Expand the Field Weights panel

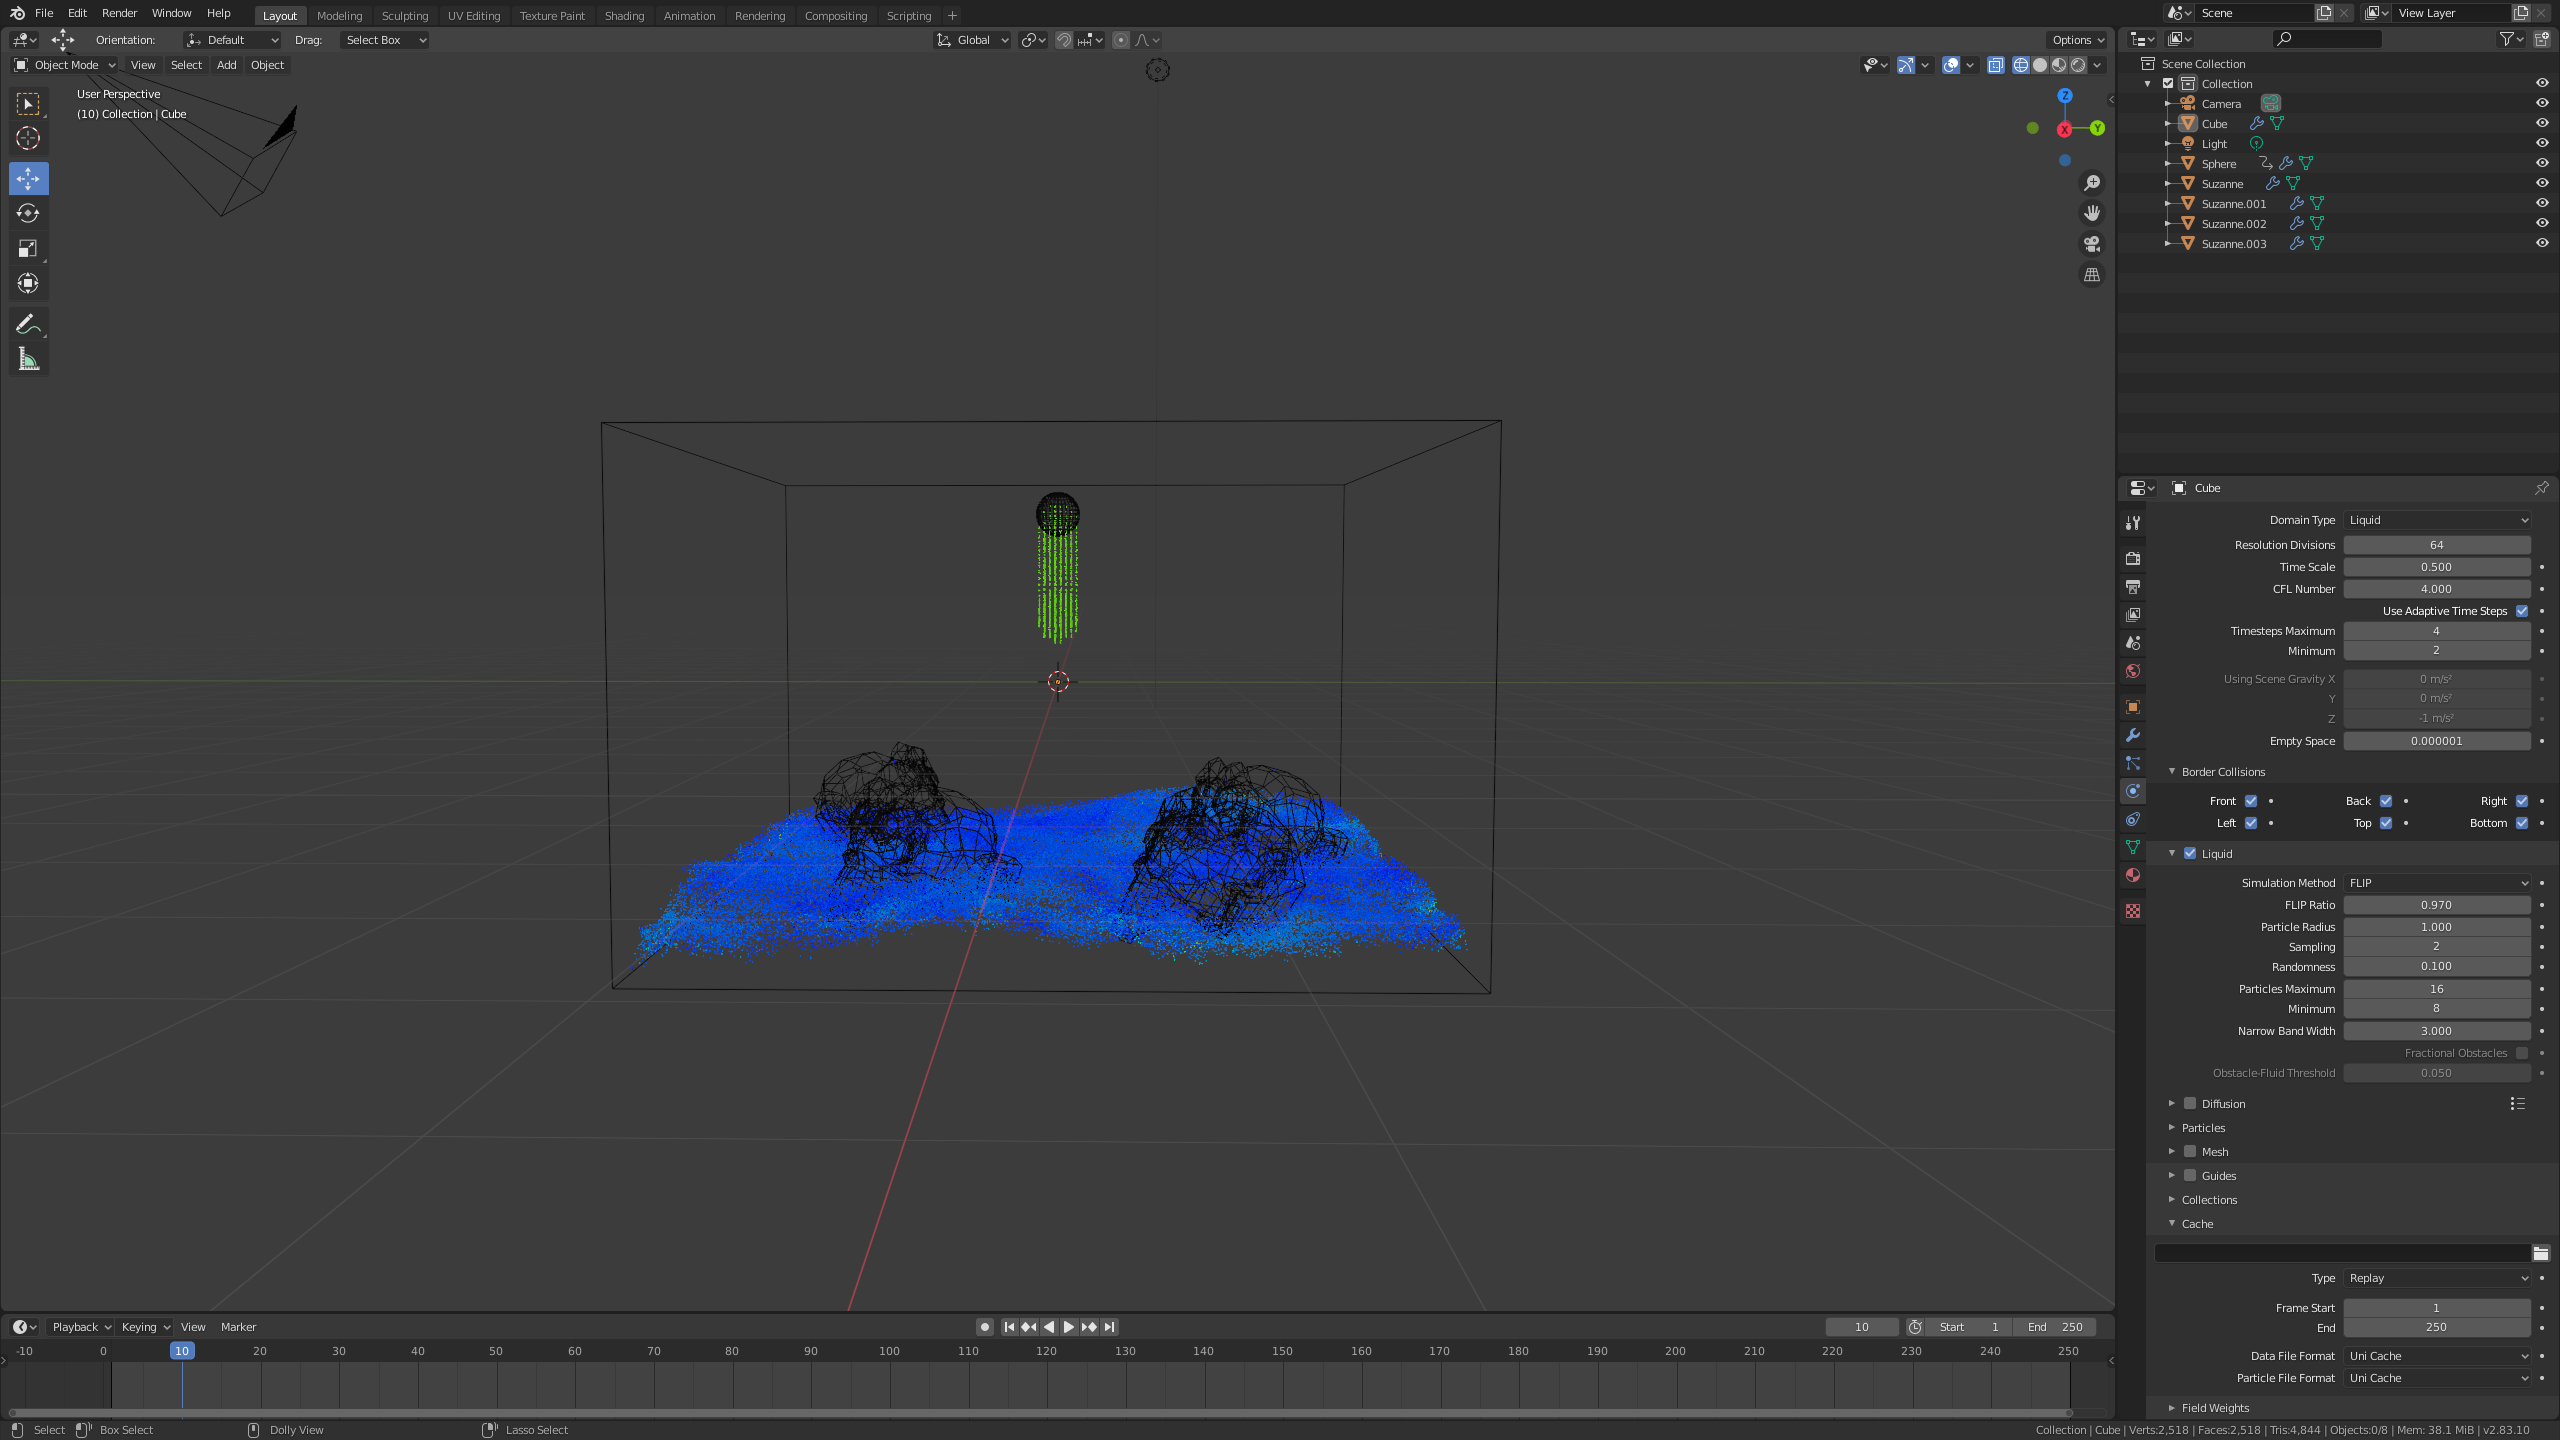2215,1408
